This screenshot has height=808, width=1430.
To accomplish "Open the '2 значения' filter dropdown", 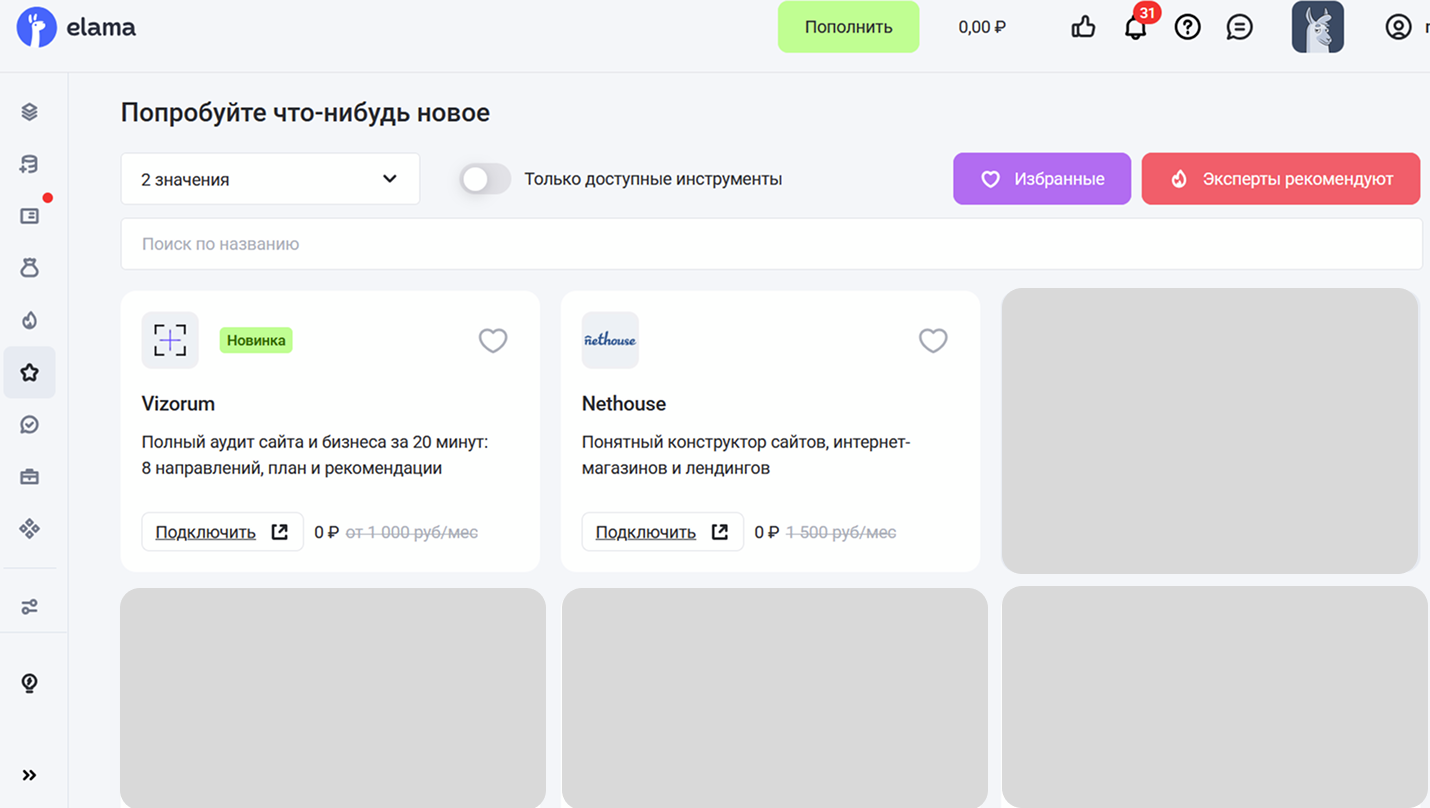I will 270,179.
